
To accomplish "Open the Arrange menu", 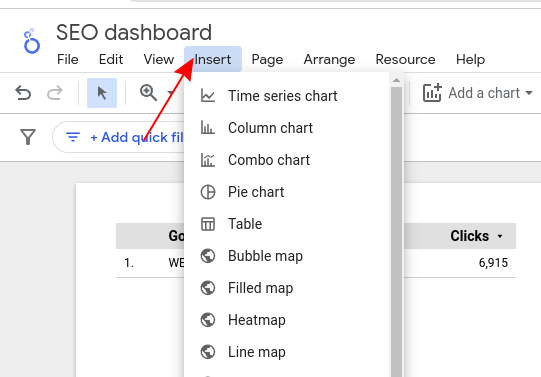I will point(329,59).
